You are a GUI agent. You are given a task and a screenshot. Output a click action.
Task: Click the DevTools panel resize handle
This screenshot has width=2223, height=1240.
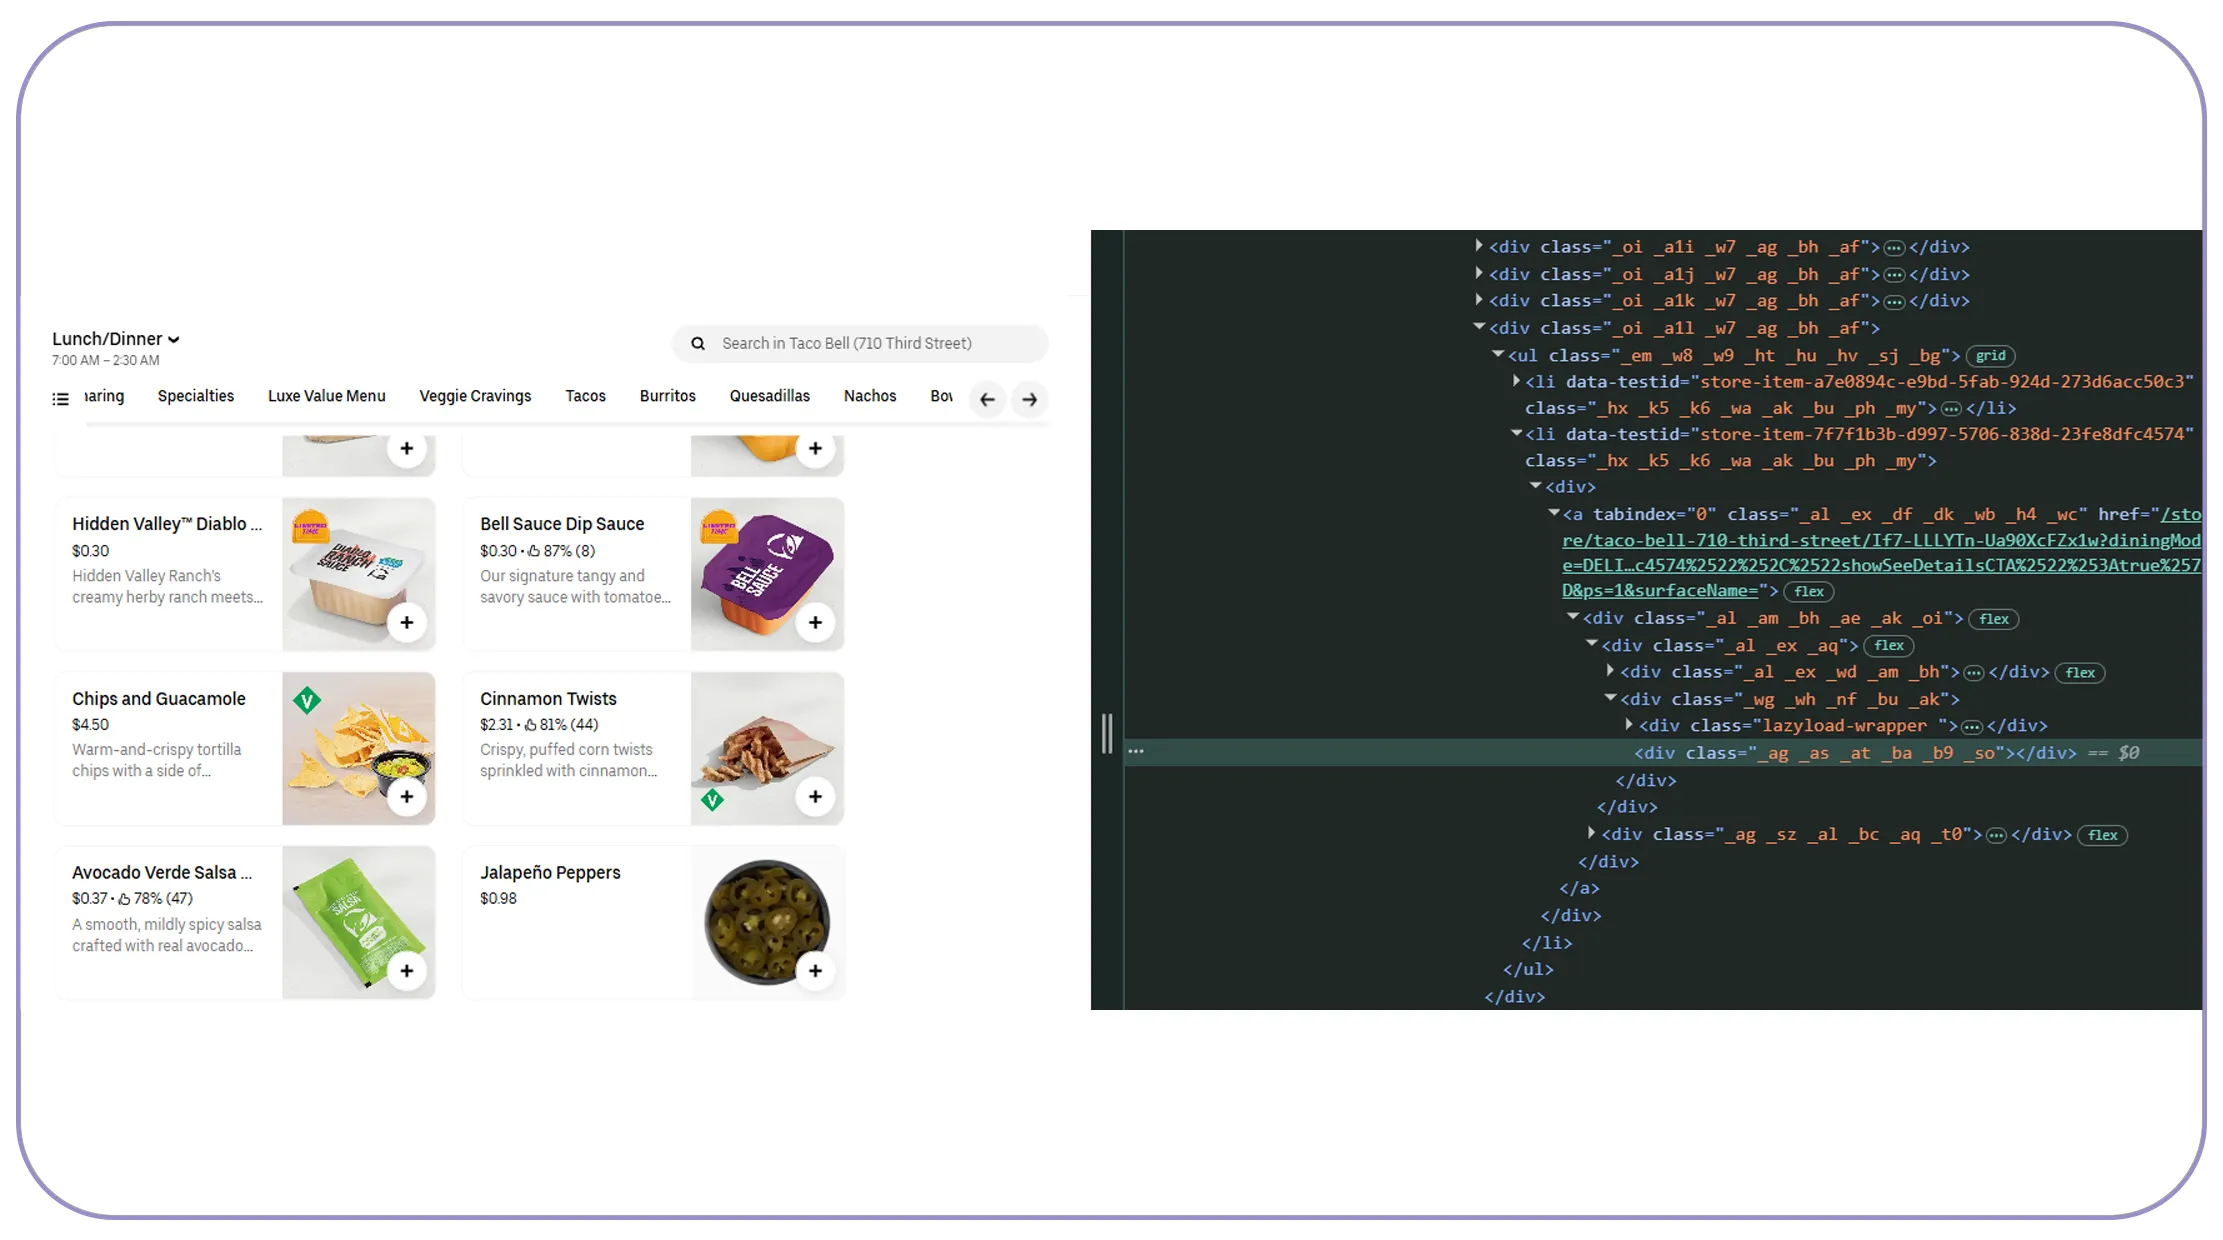pyautogui.click(x=1107, y=734)
